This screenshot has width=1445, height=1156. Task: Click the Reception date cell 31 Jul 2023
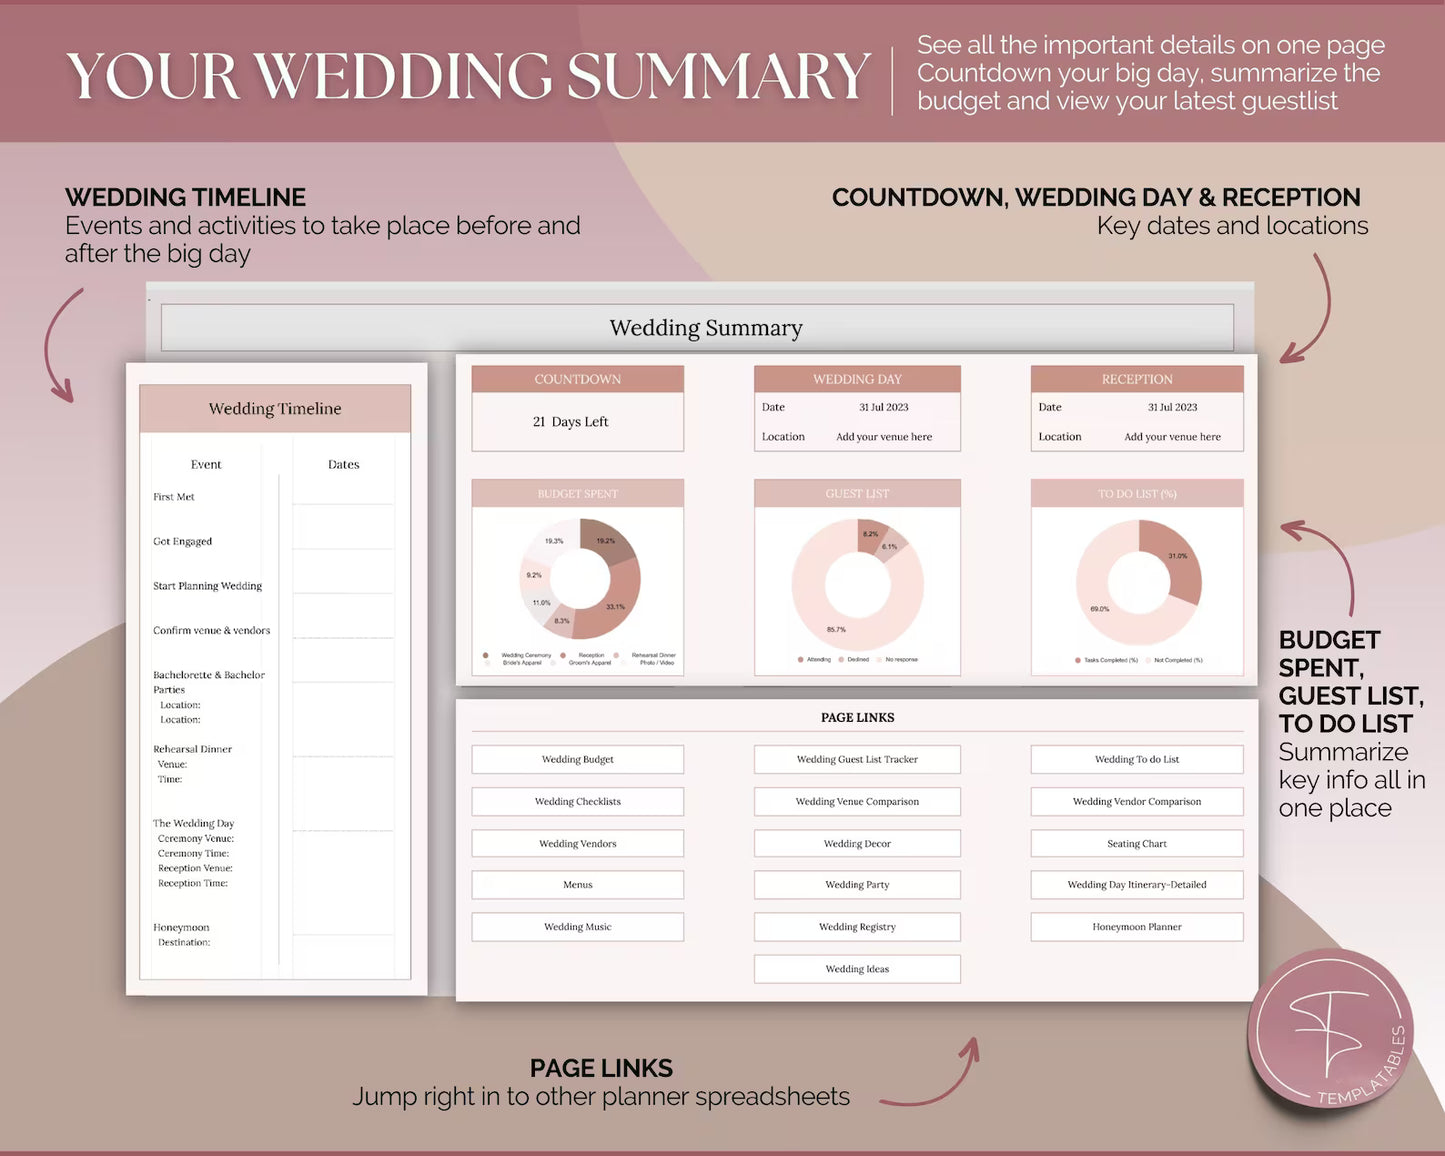pyautogui.click(x=1171, y=407)
